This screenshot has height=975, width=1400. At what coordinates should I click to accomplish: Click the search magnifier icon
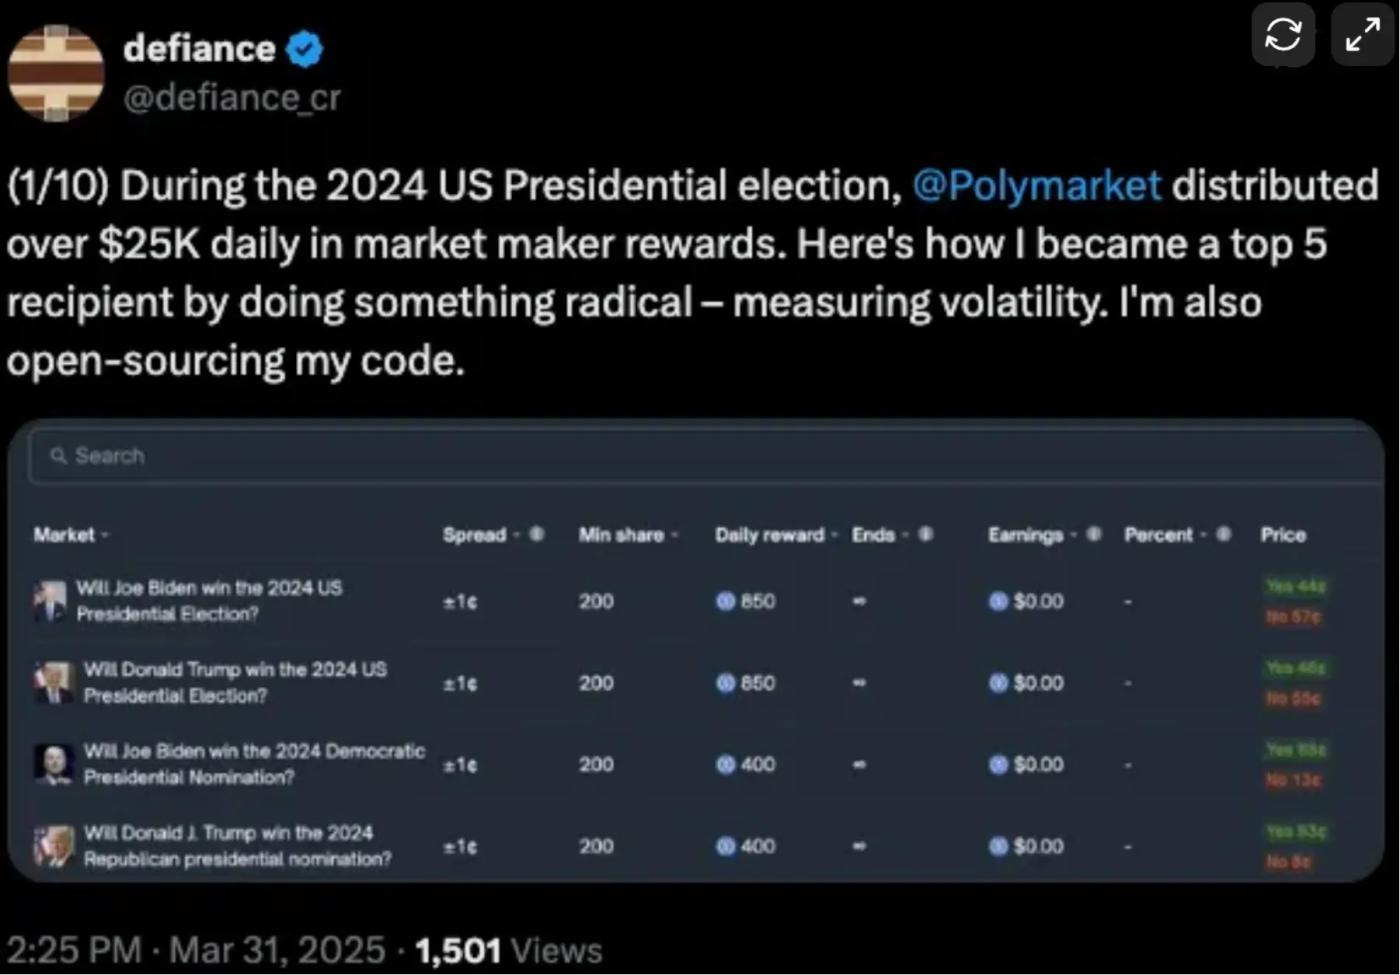click(59, 456)
